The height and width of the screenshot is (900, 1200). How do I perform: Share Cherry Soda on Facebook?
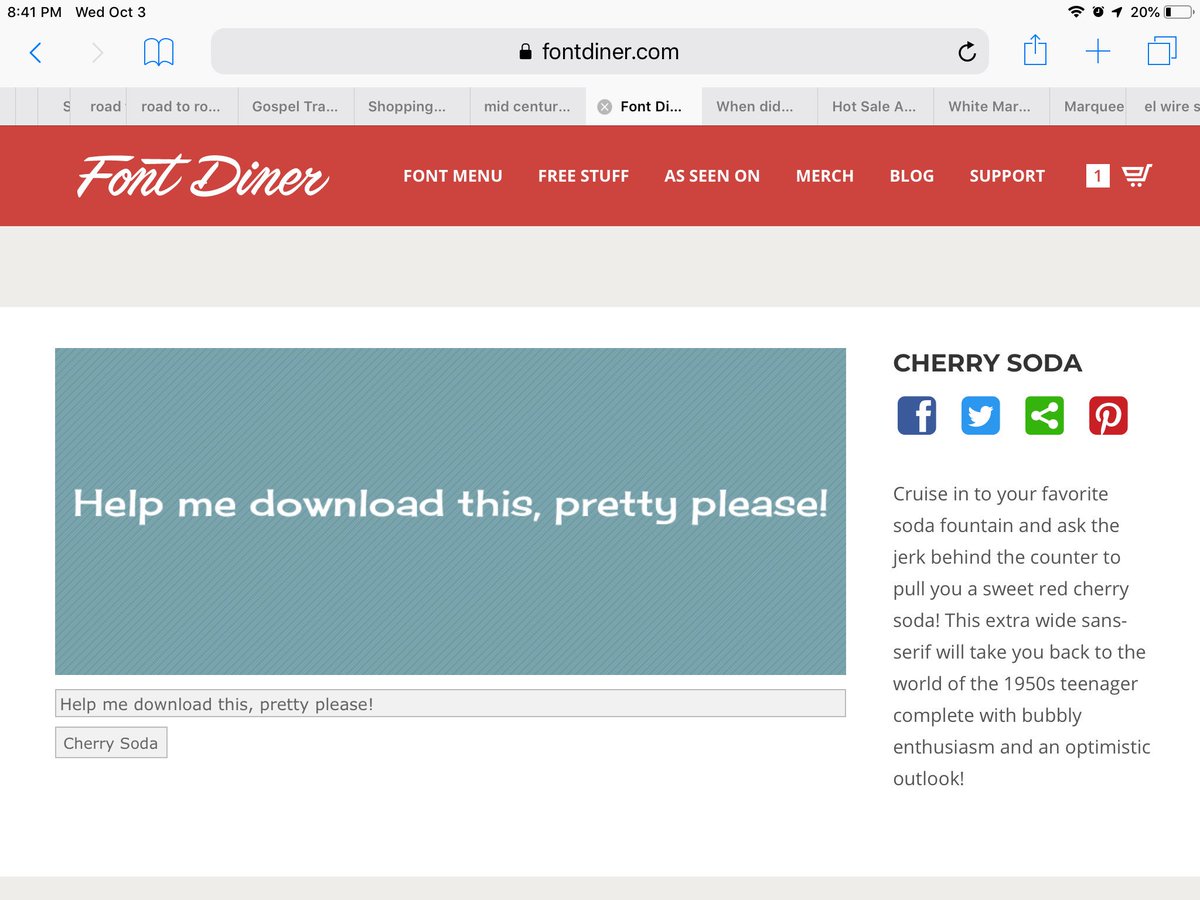(x=917, y=415)
